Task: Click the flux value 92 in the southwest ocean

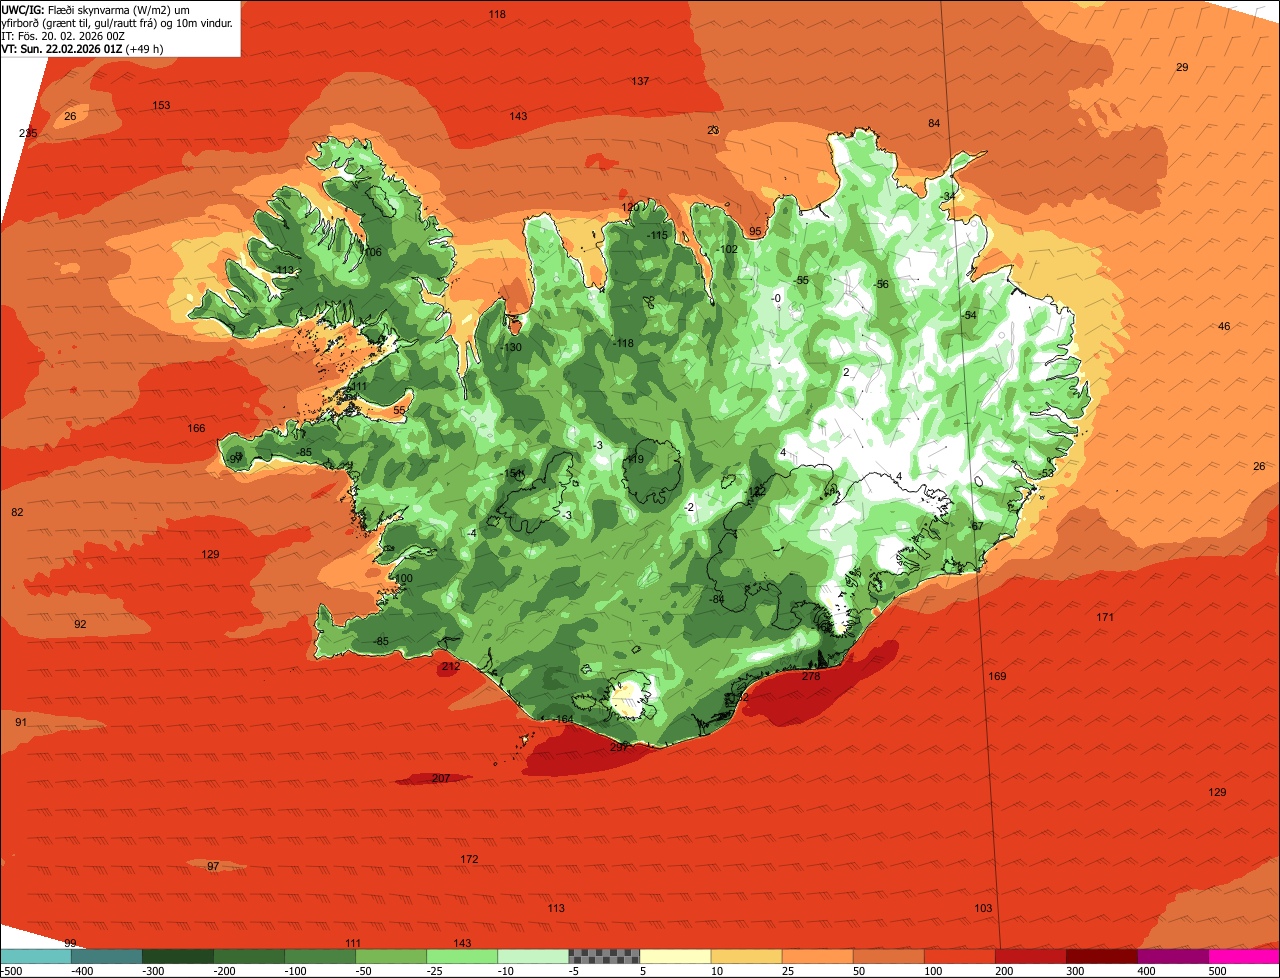Action: click(80, 625)
